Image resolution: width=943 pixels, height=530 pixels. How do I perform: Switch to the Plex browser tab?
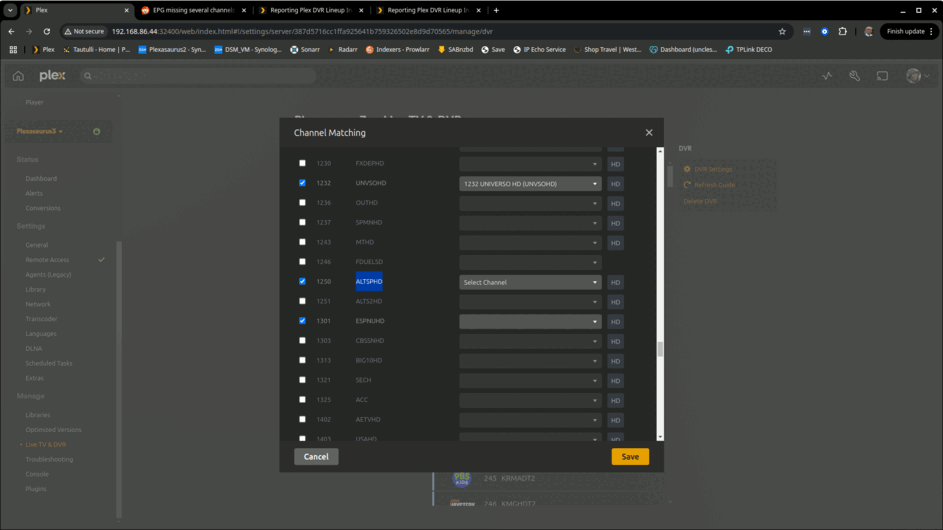click(x=75, y=10)
